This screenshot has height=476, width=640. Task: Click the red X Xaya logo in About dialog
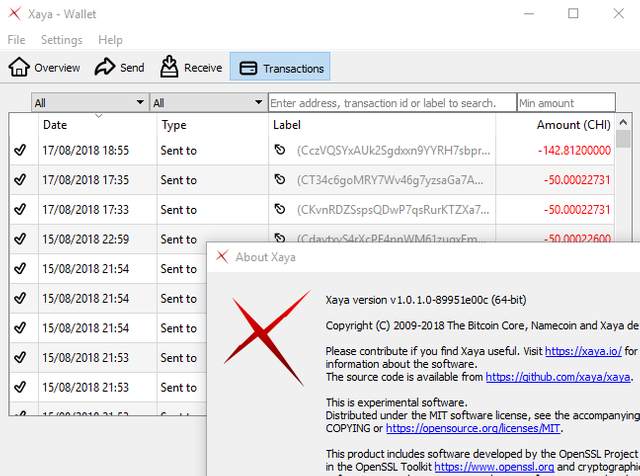(267, 338)
